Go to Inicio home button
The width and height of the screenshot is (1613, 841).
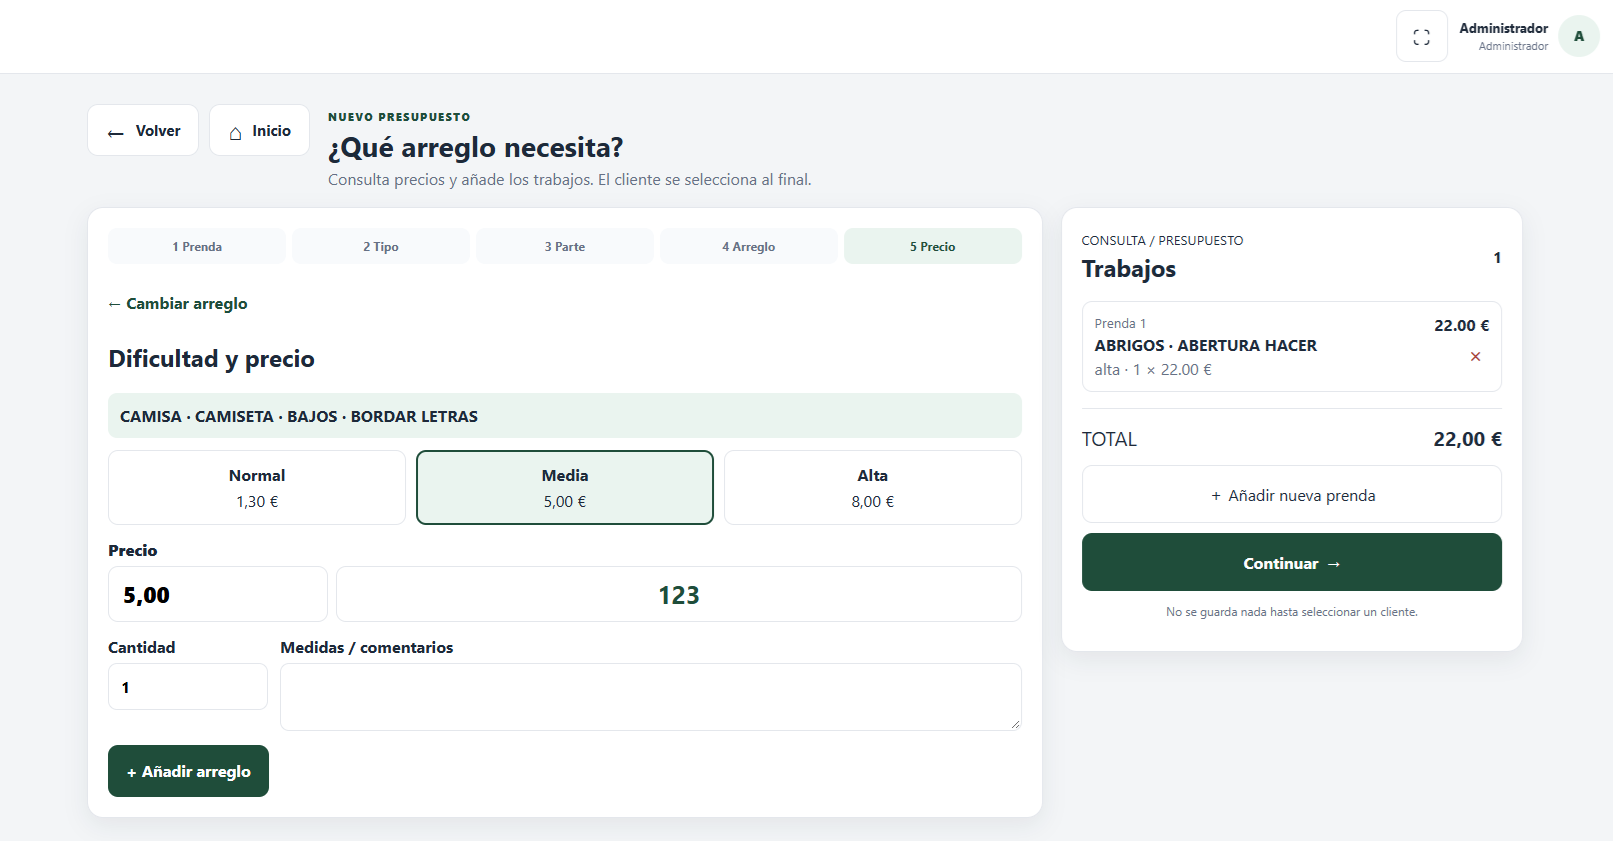(x=259, y=131)
